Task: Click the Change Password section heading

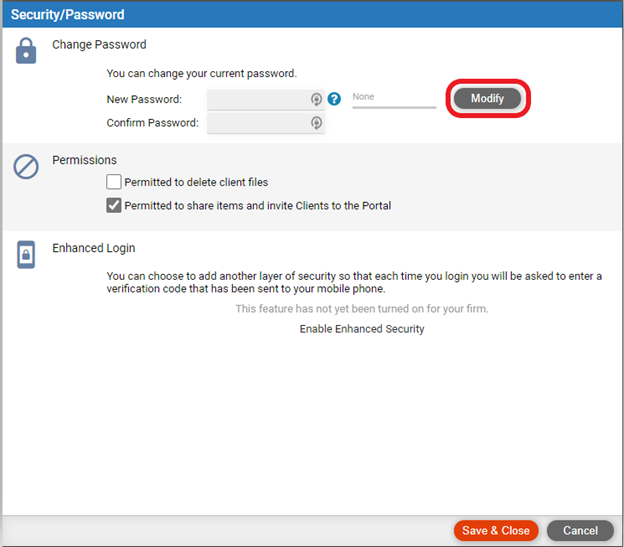Action: [x=99, y=45]
